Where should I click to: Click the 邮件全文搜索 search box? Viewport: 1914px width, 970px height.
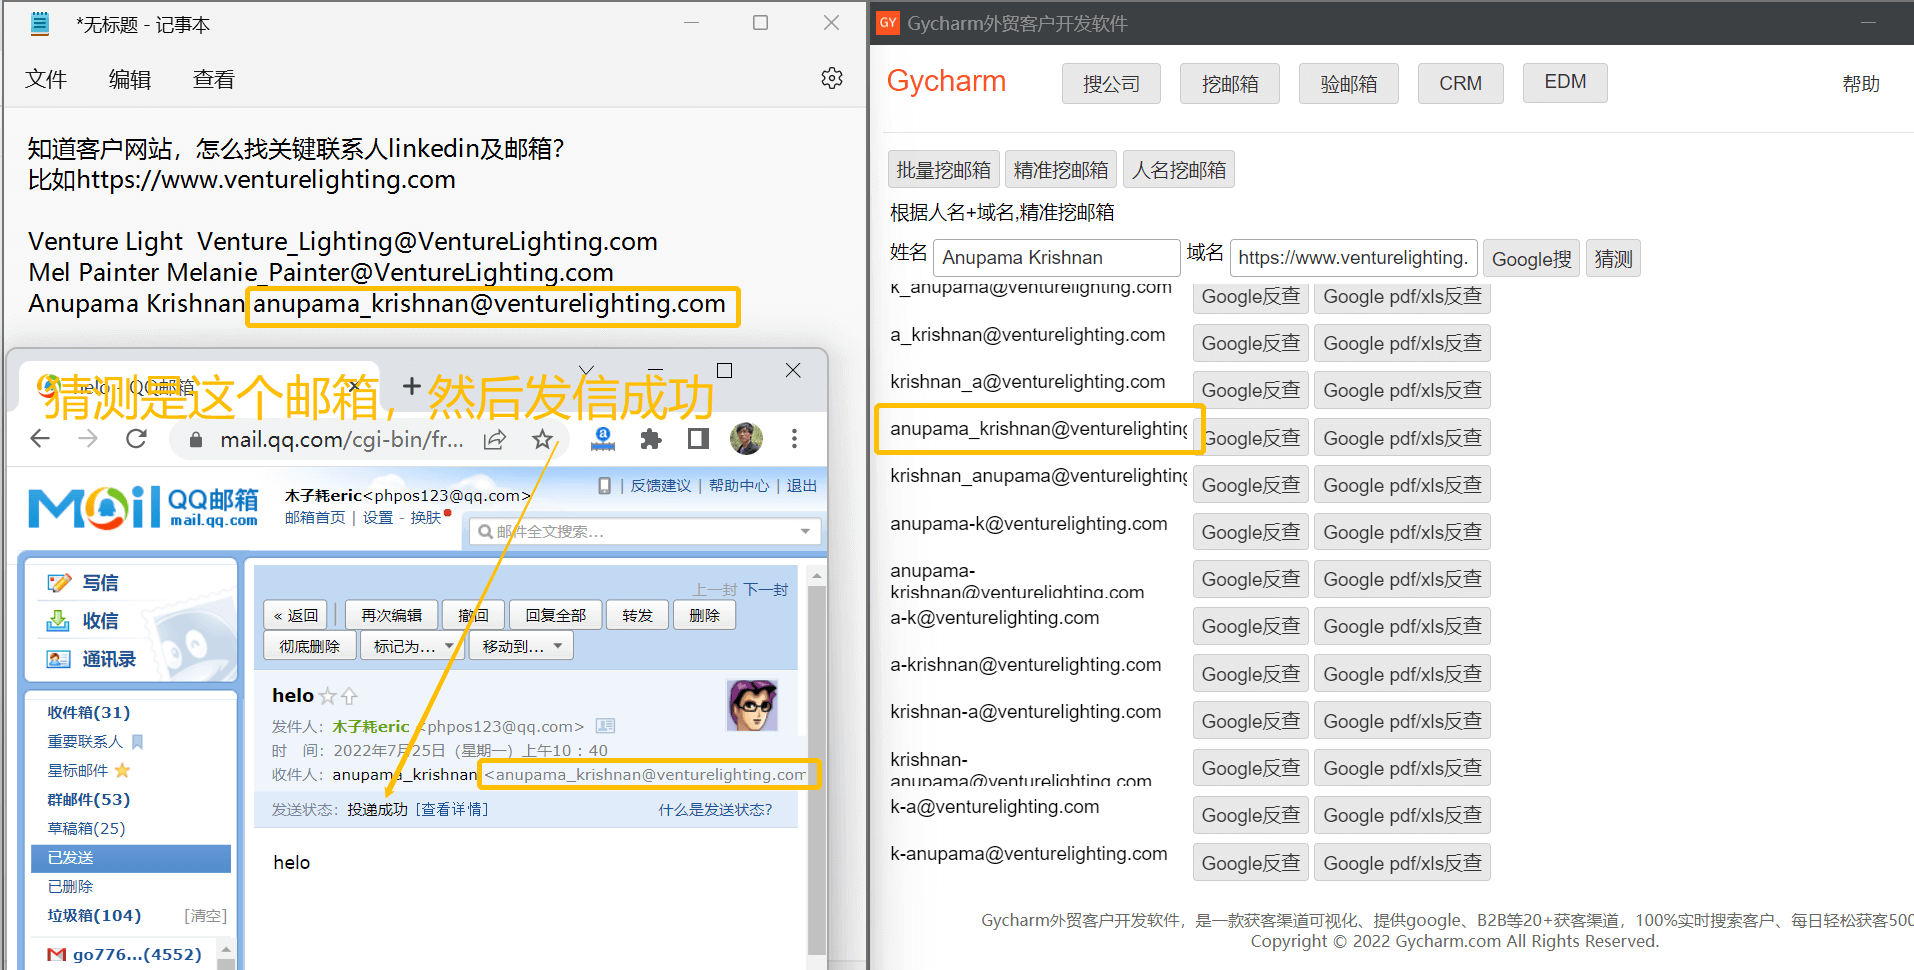pos(645,532)
